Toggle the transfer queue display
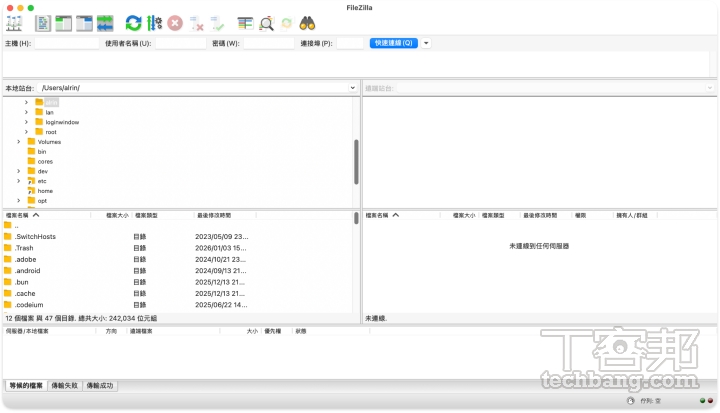Image resolution: width=720 pixels, height=413 pixels. pyautogui.click(x=105, y=22)
